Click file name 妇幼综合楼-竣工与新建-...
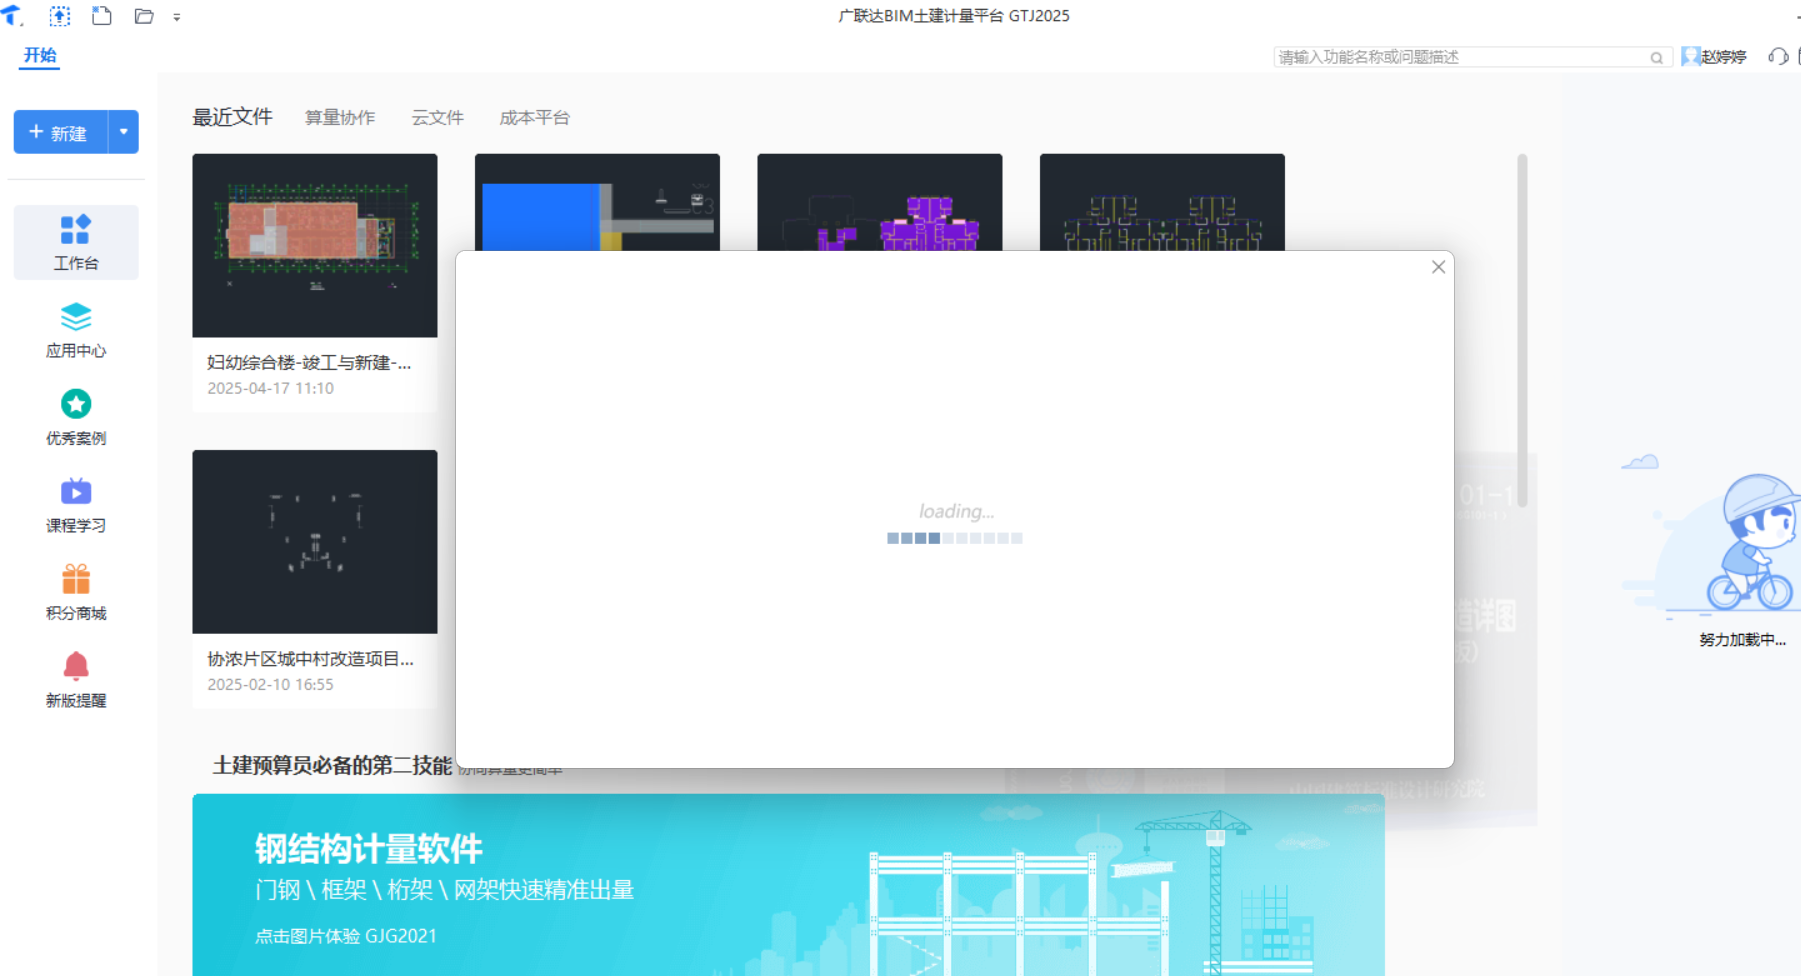 [309, 363]
